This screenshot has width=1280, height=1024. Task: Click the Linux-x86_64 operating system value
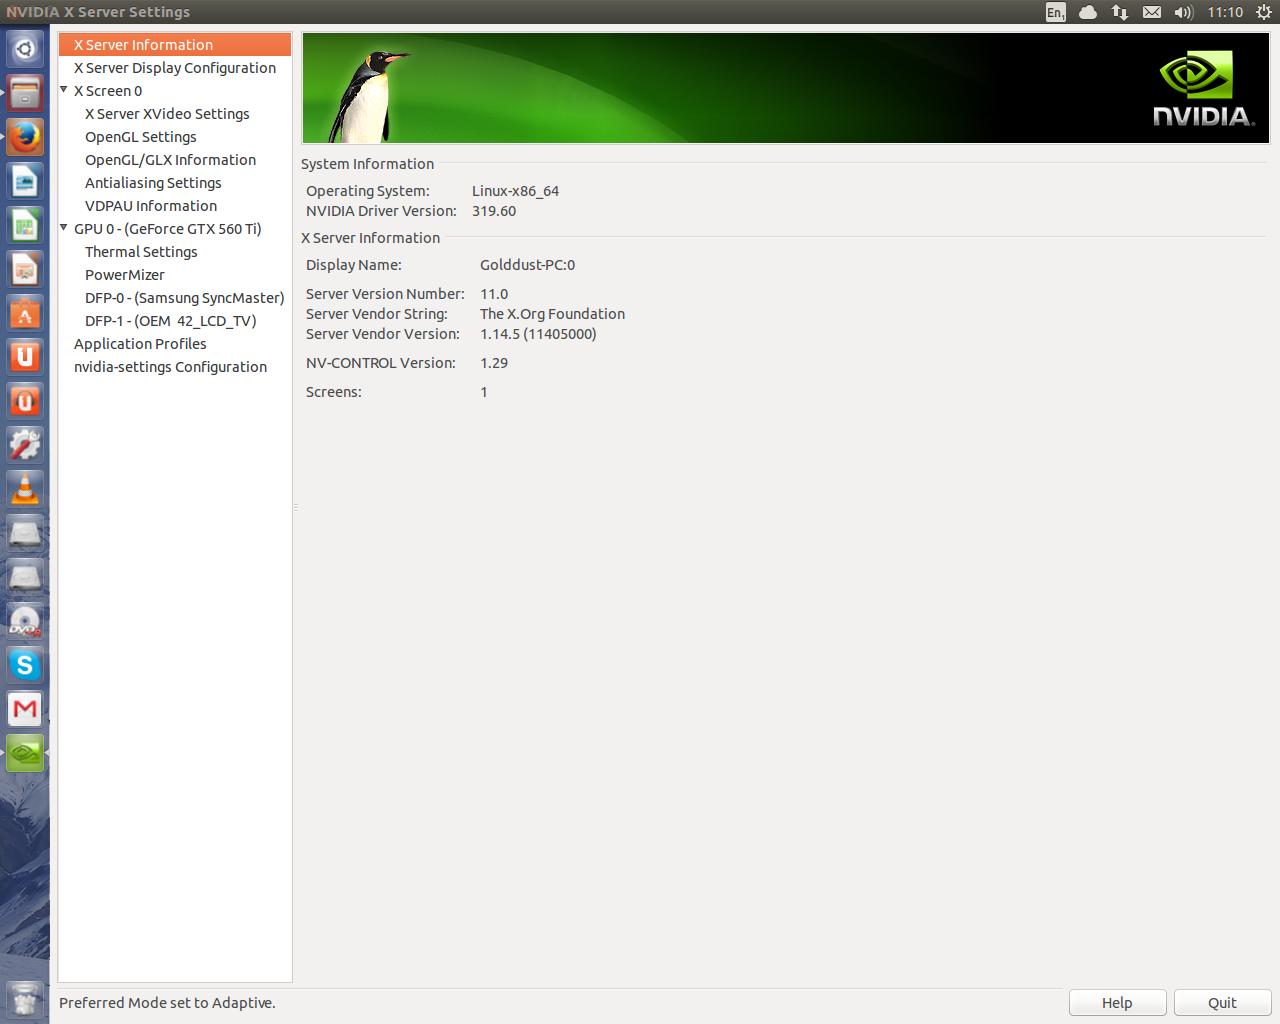(515, 190)
